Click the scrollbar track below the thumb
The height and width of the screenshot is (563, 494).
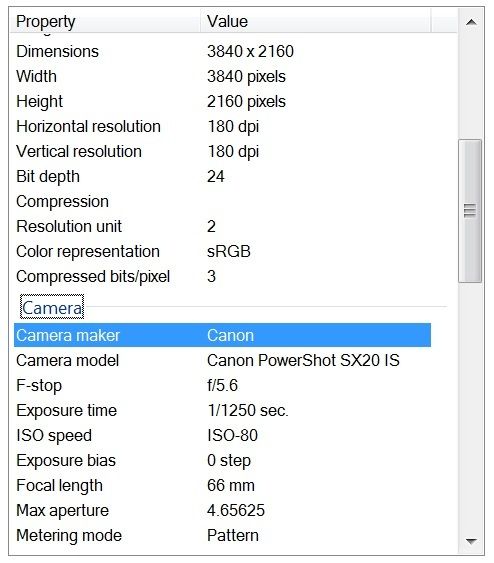tap(470, 406)
